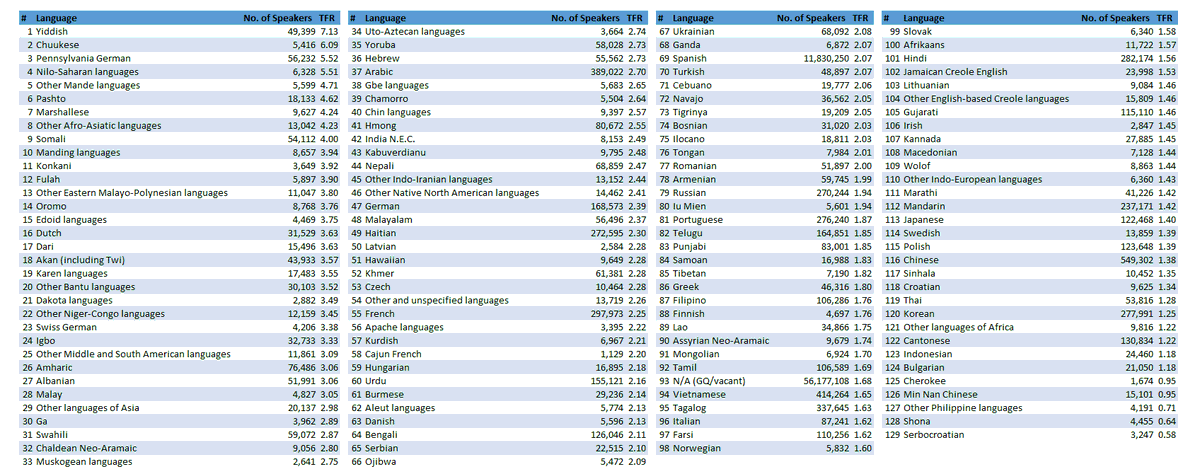
Task: Click the Yoruba language cell
Action: click(x=382, y=45)
